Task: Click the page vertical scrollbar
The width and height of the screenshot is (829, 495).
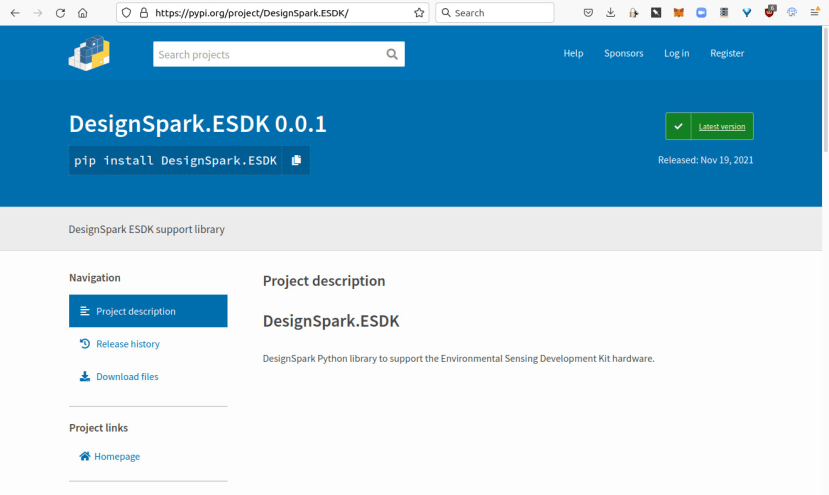Action: pyautogui.click(x=825, y=90)
